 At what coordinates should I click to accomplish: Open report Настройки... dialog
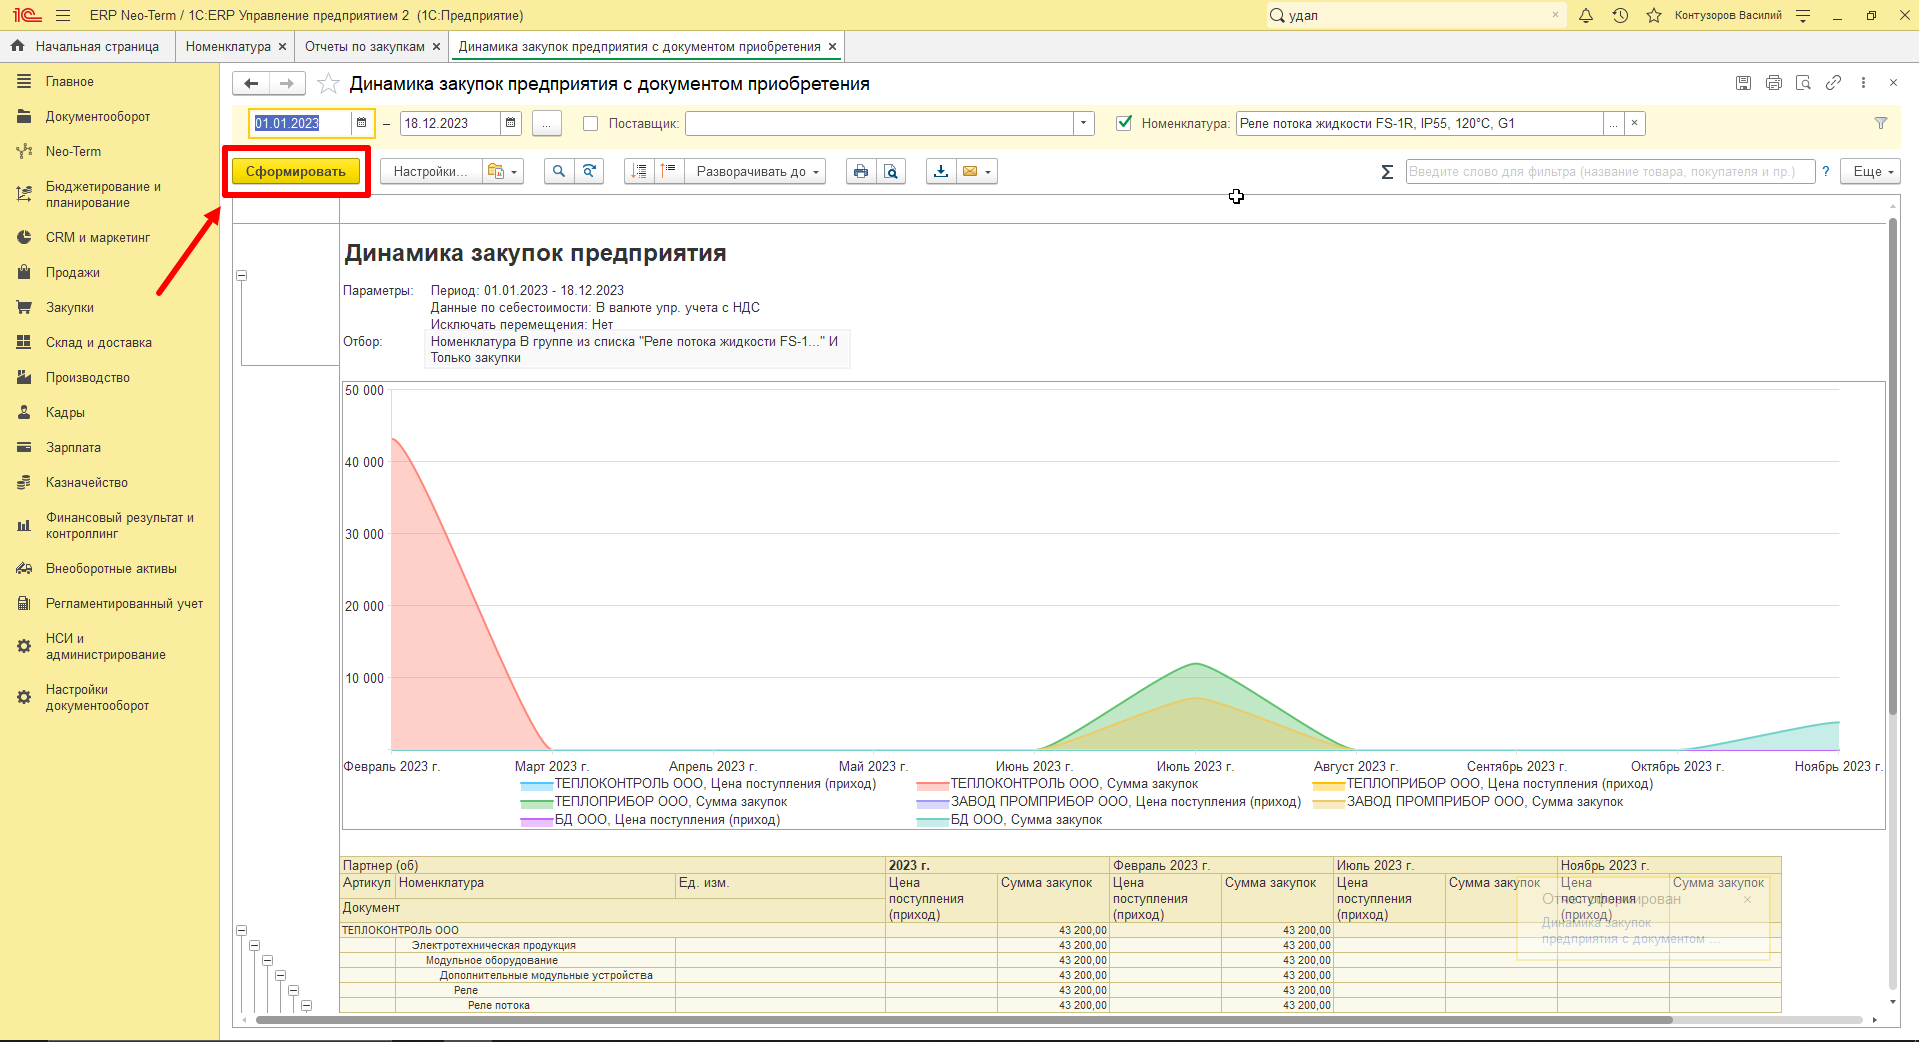click(430, 172)
